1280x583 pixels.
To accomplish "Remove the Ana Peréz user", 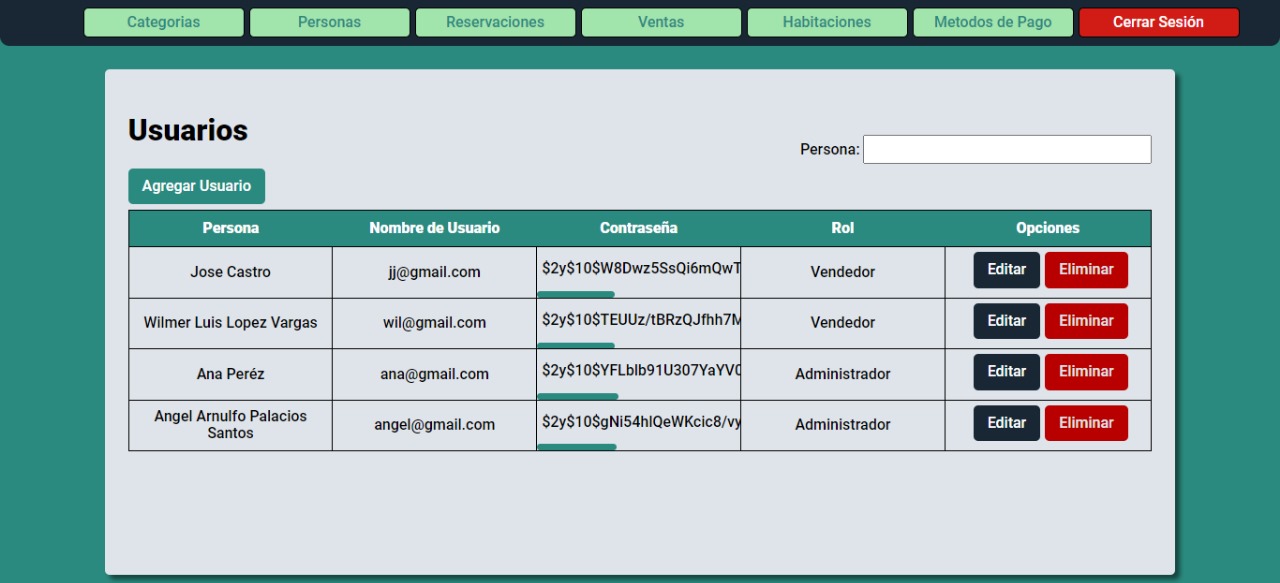I will click(1086, 372).
